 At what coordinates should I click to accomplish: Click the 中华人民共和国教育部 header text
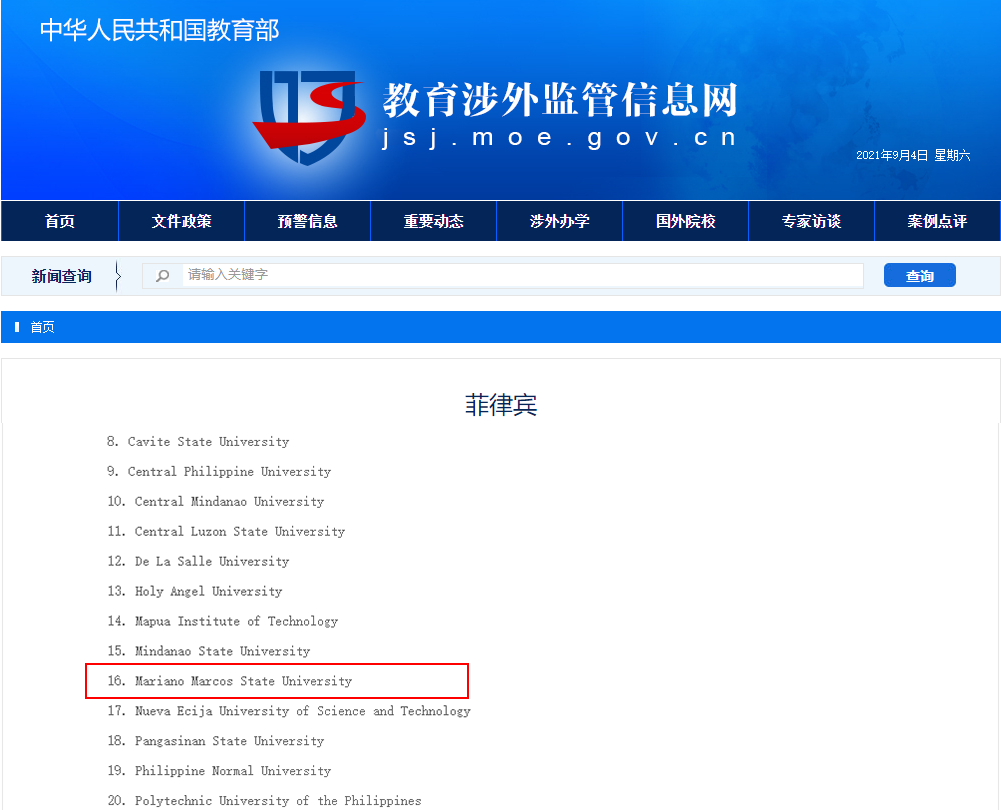(160, 30)
